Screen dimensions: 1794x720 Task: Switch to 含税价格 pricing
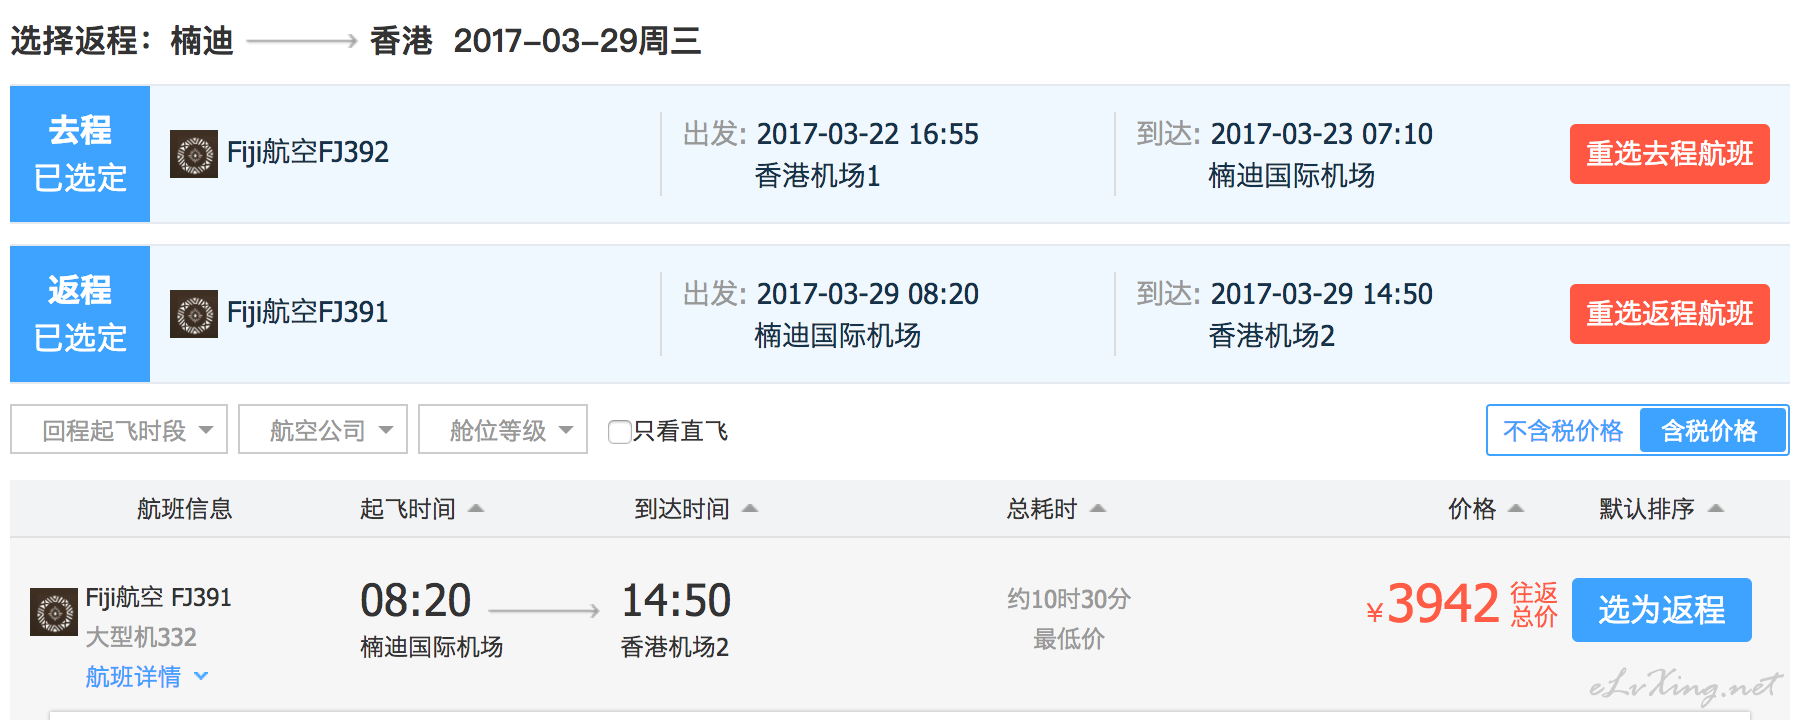1711,431
